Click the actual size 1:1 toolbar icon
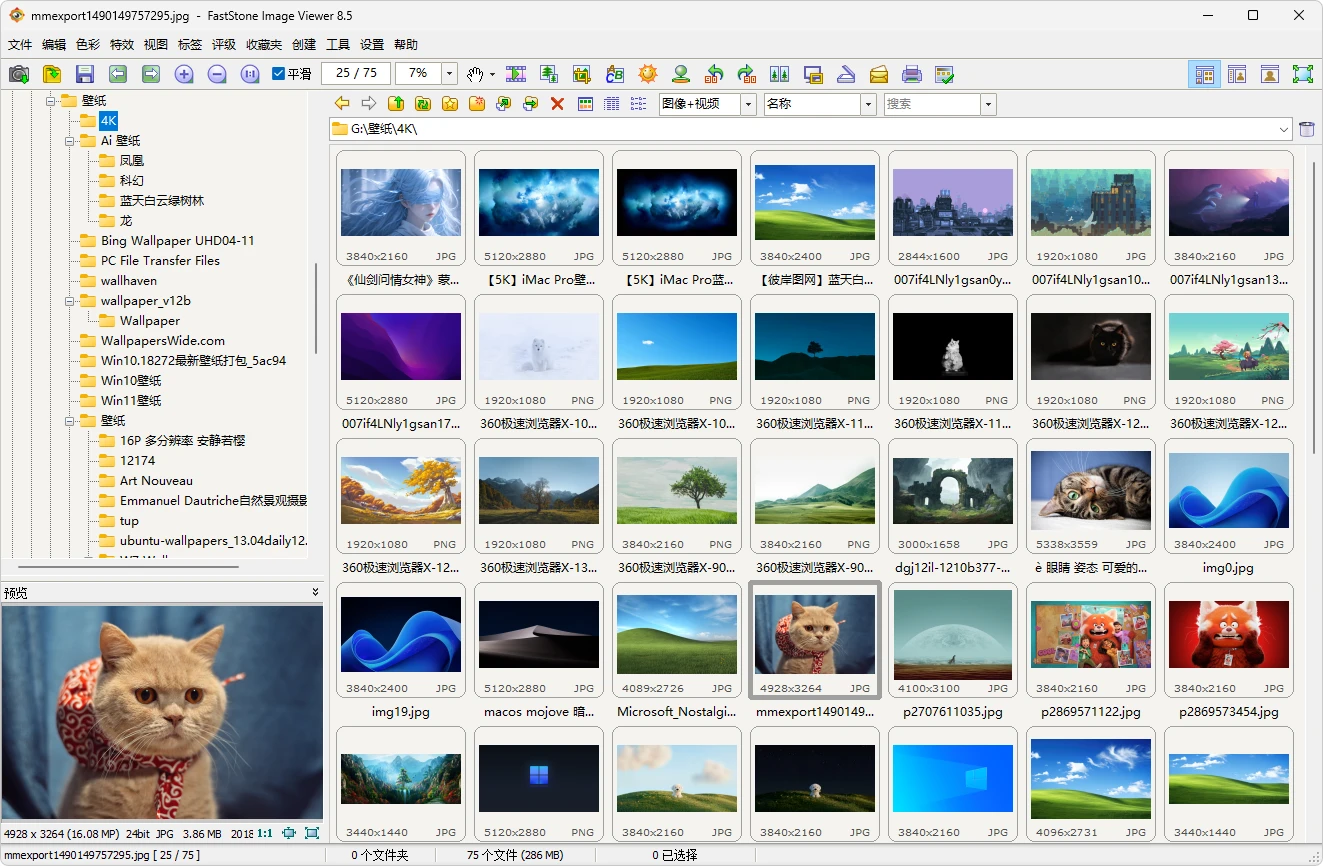 [x=250, y=74]
